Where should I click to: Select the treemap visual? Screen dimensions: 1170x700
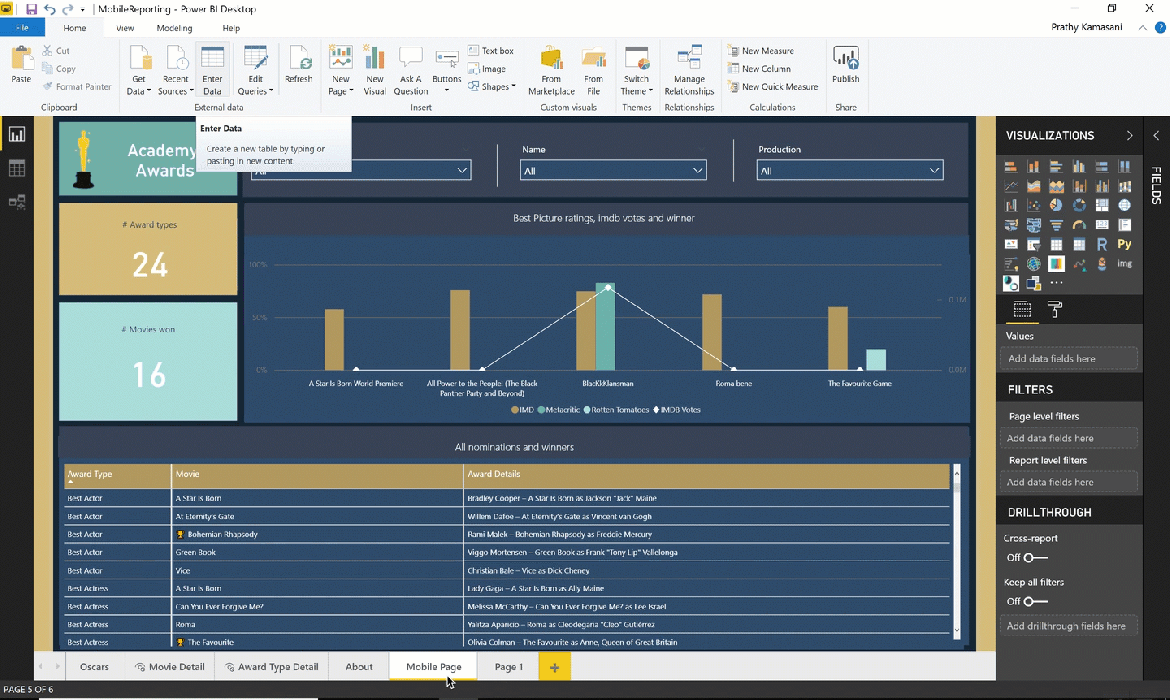tap(1102, 205)
